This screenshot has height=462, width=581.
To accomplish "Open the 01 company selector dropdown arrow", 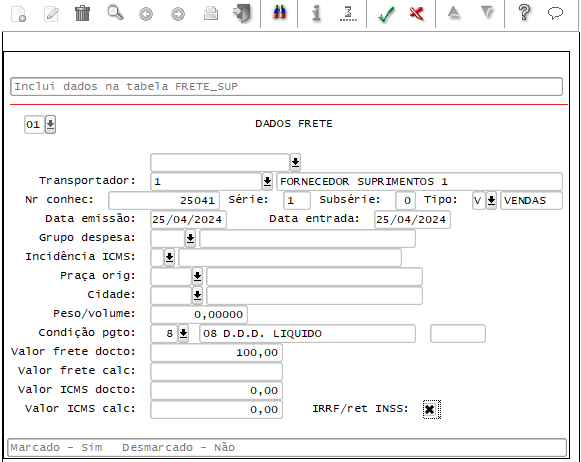I will 50,124.
